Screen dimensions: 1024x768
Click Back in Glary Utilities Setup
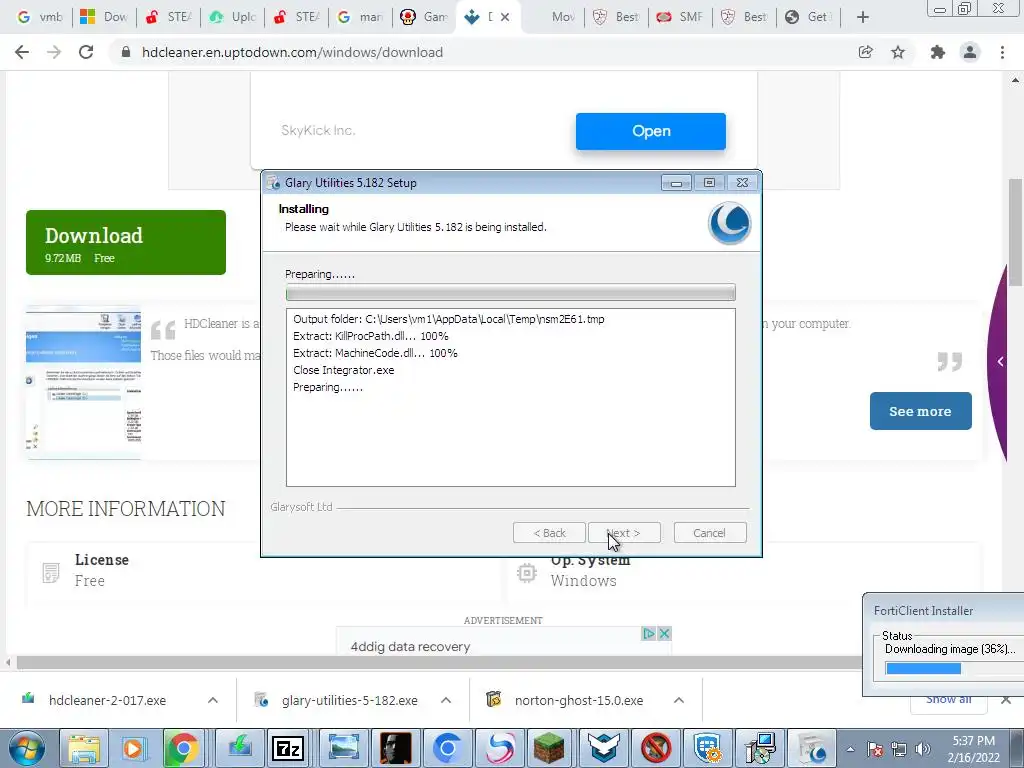549,533
